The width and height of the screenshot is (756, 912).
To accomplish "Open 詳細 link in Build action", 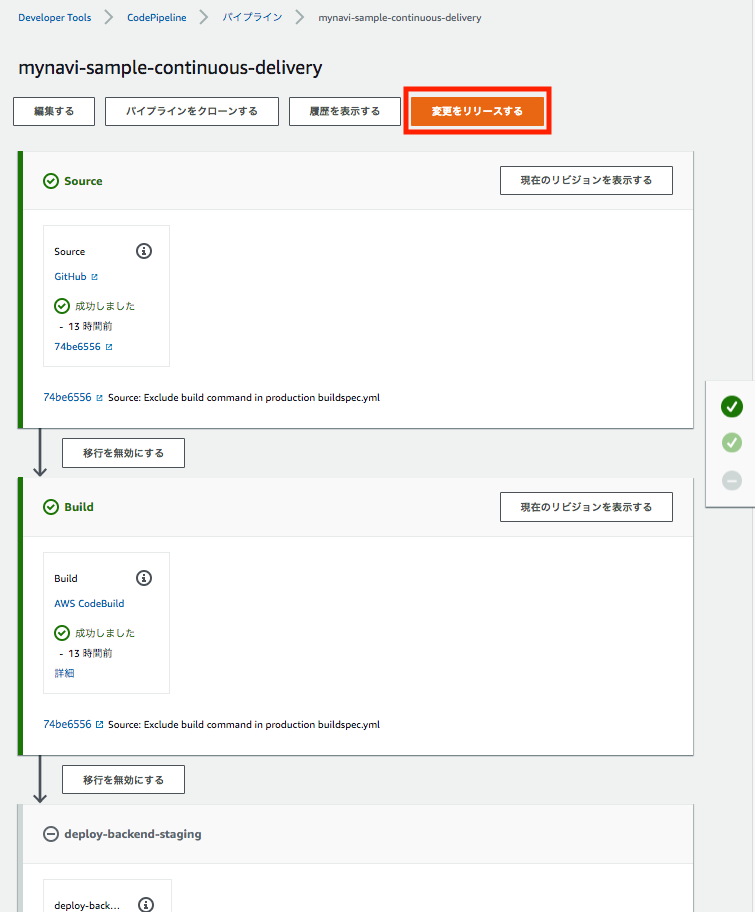I will coord(64,674).
